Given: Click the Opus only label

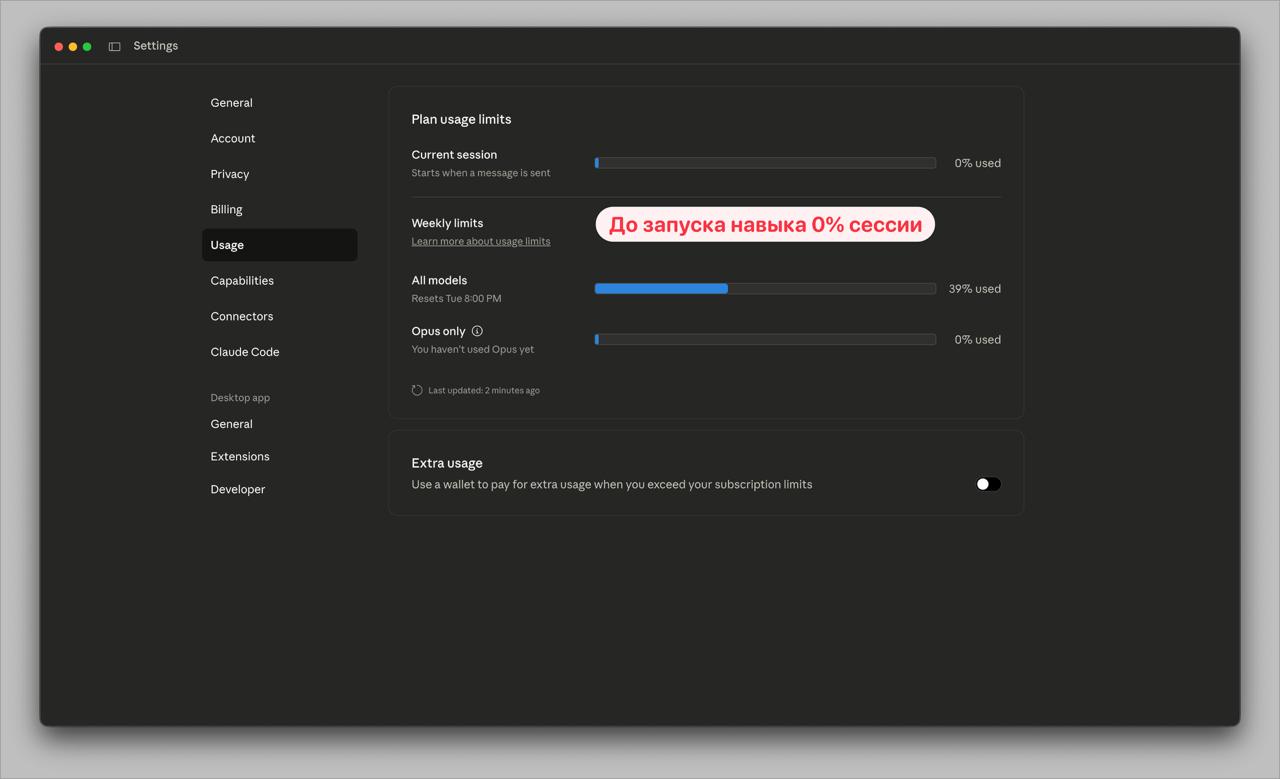Looking at the screenshot, I should point(438,331).
